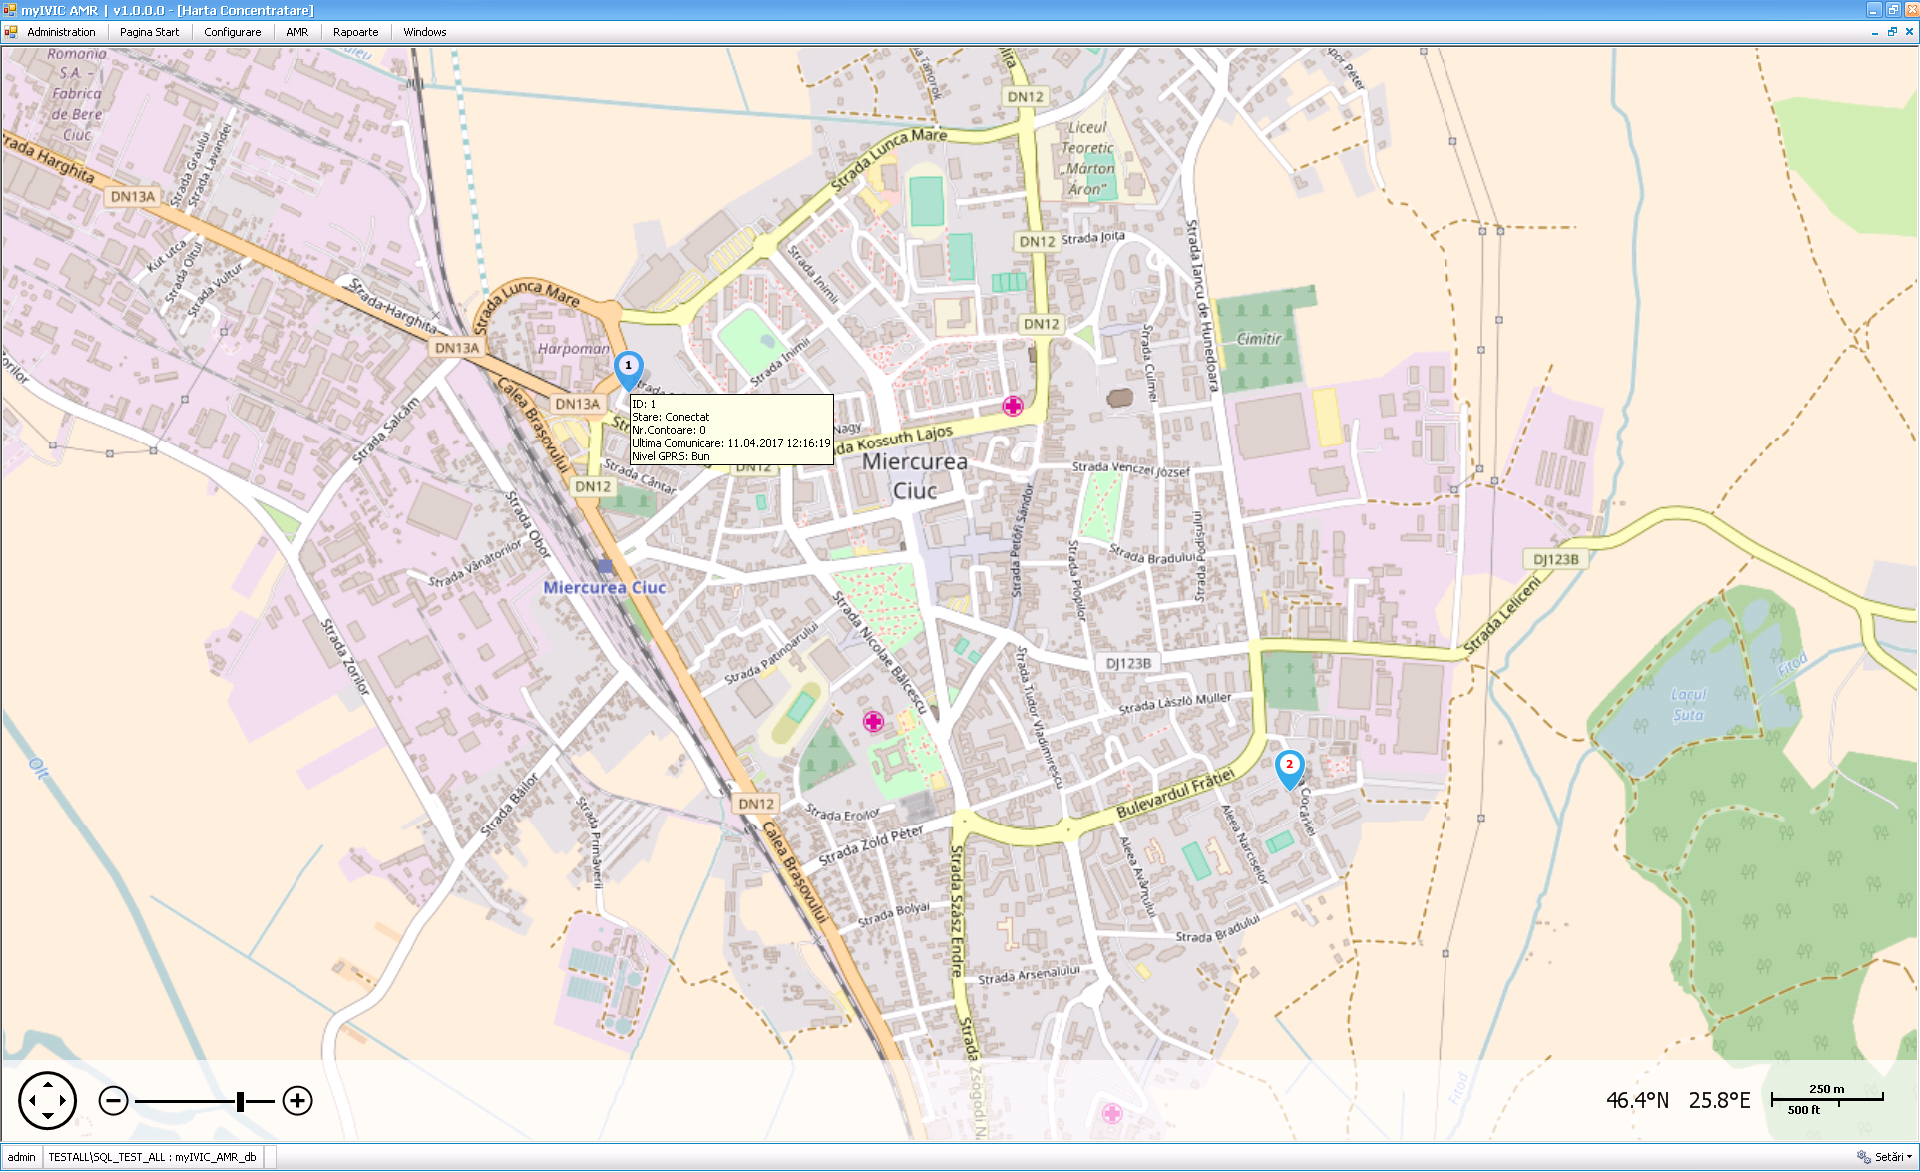This screenshot has width=1920, height=1173.
Task: Pan map right with navigation arrow
Action: [x=64, y=1101]
